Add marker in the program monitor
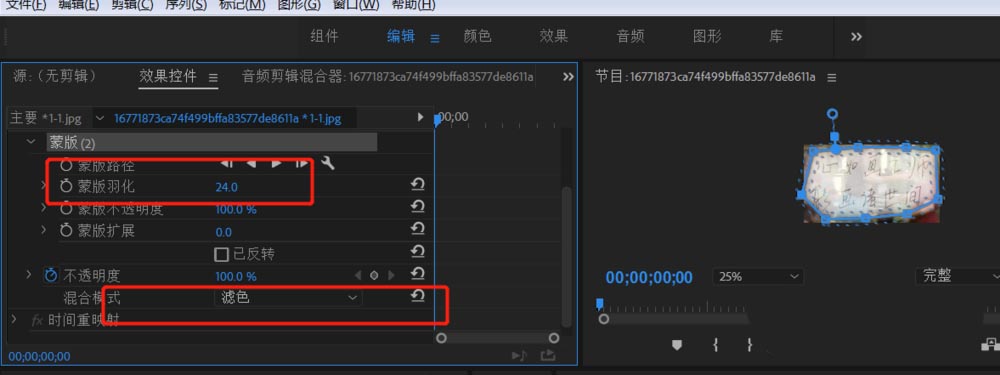The width and height of the screenshot is (1000, 375). pos(677,345)
